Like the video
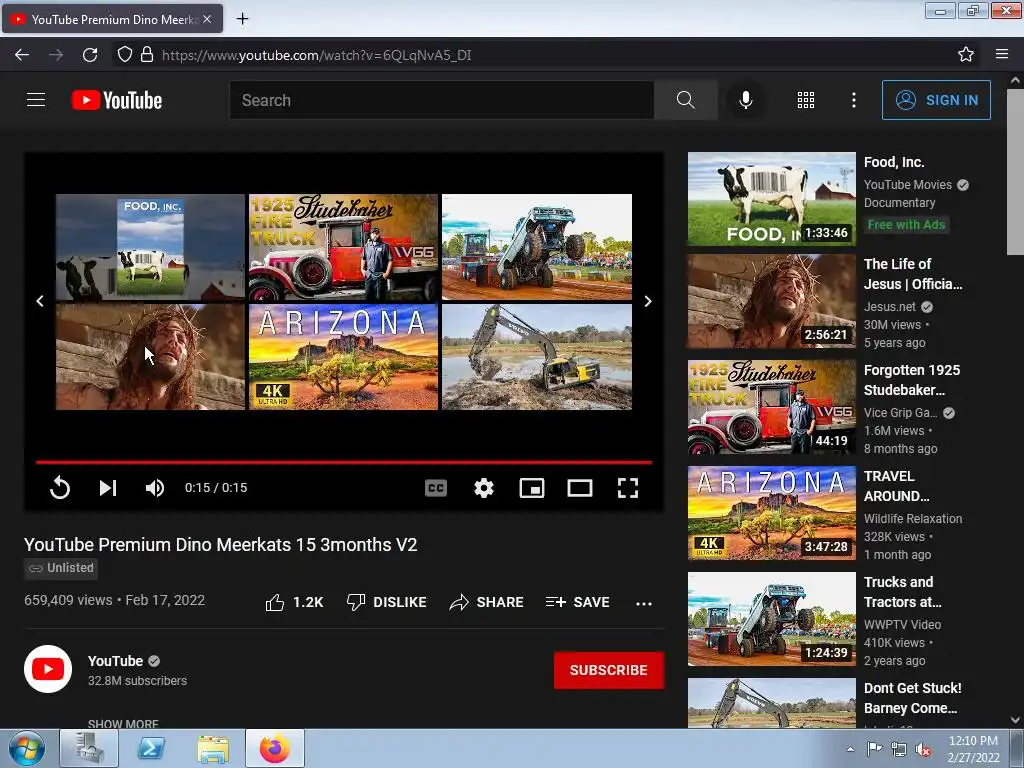Screen dimensions: 1024x768 pos(294,602)
